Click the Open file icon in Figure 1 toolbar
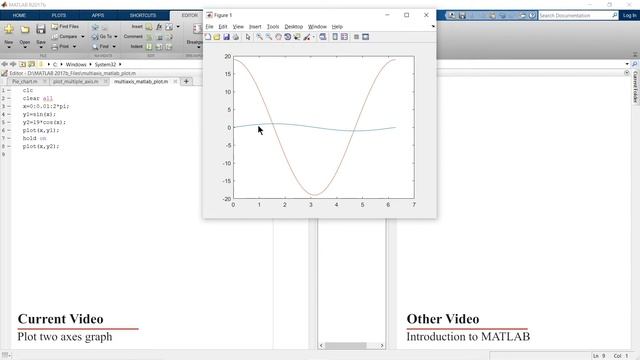This screenshot has height=360, width=640. pyautogui.click(x=217, y=37)
